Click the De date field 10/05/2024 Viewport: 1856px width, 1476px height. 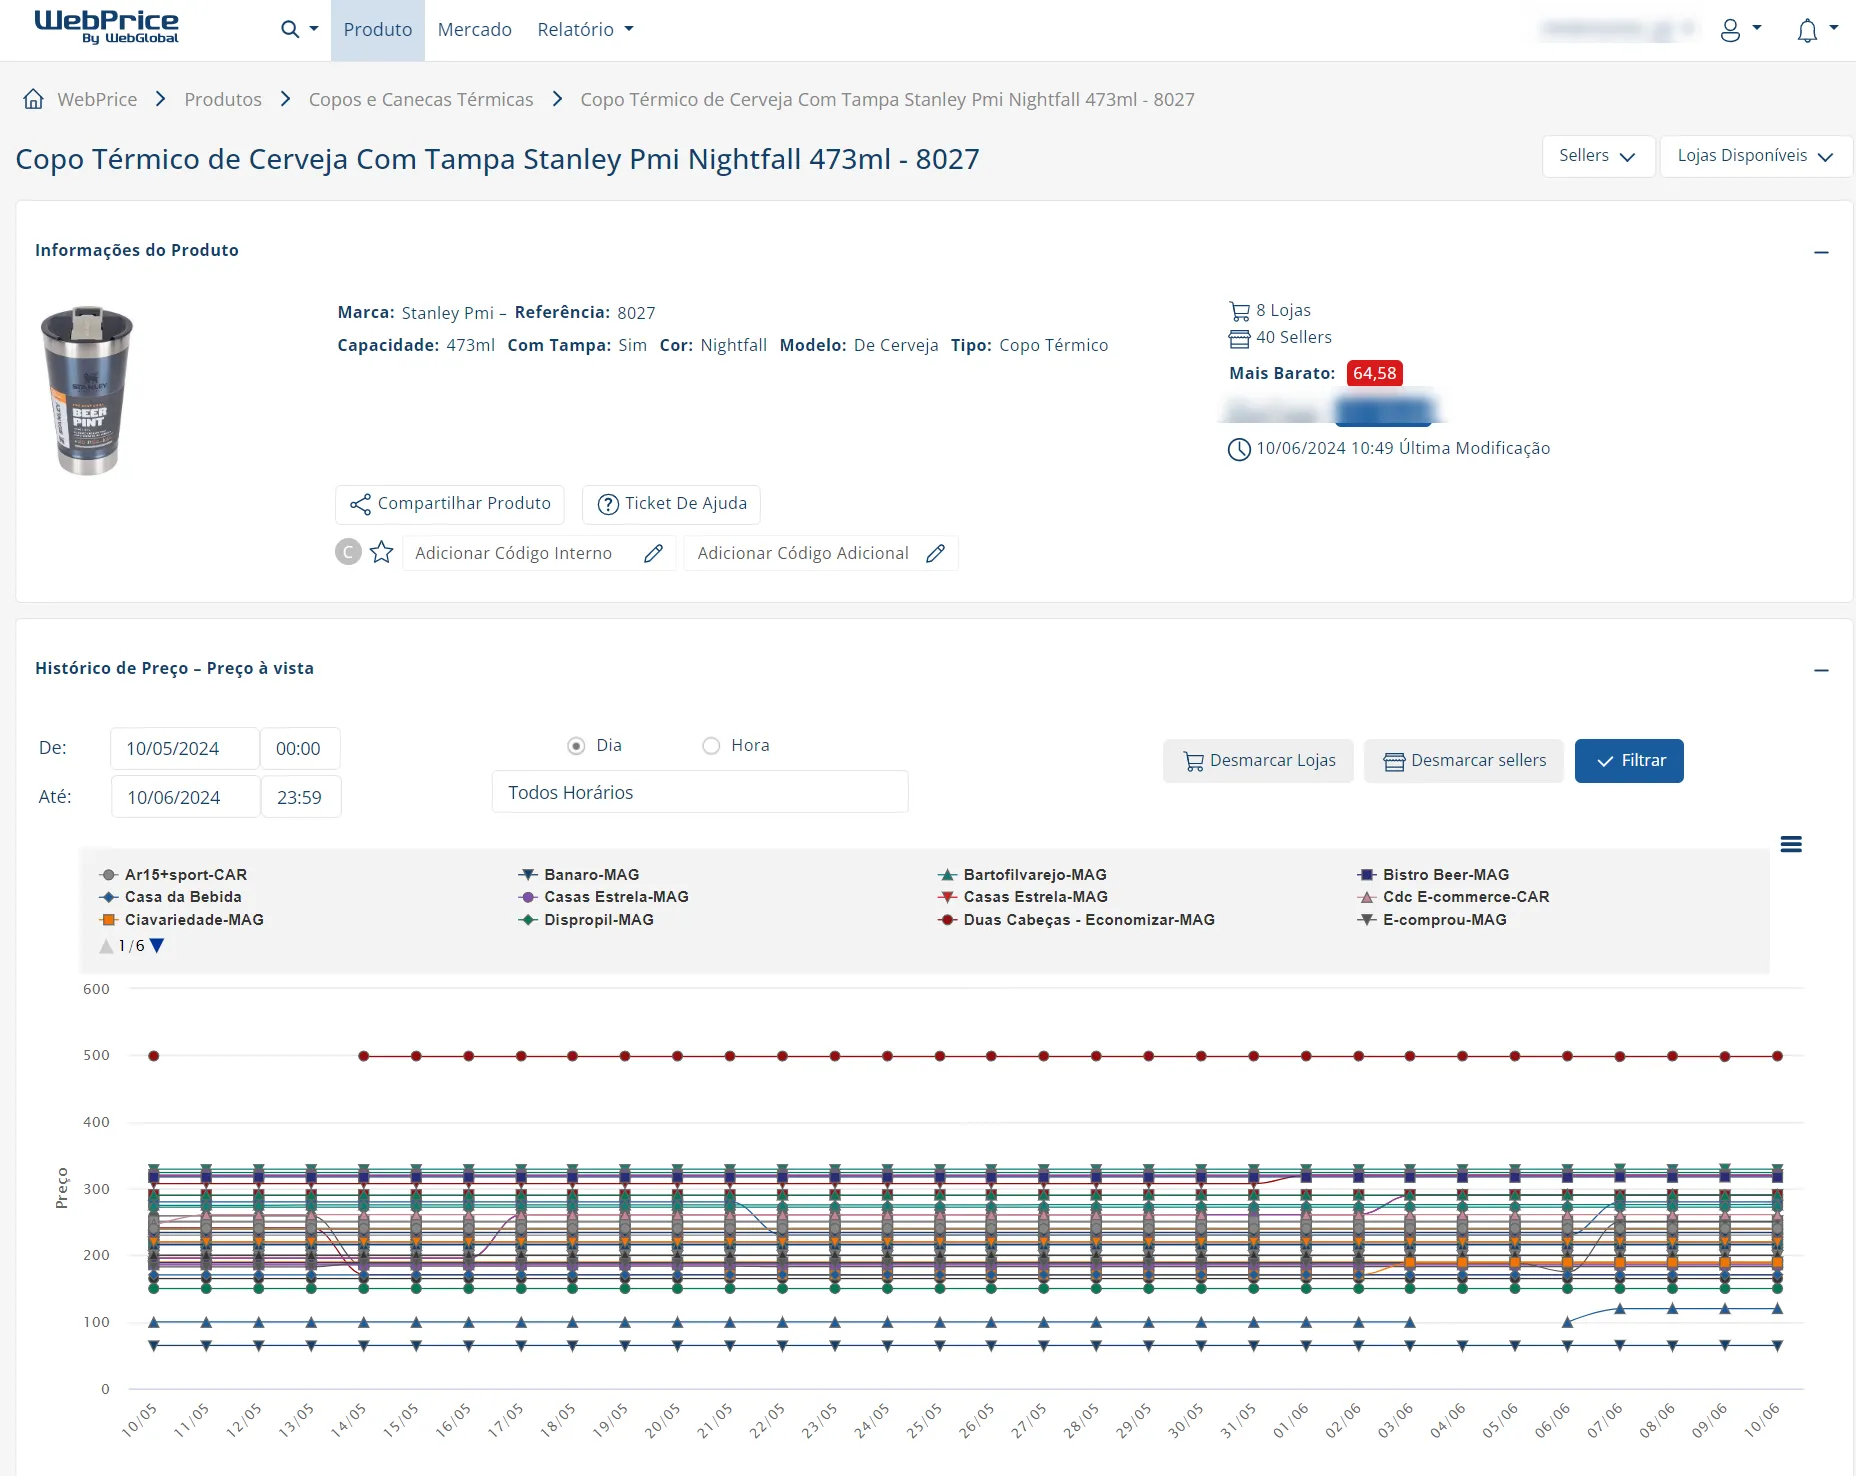(184, 748)
